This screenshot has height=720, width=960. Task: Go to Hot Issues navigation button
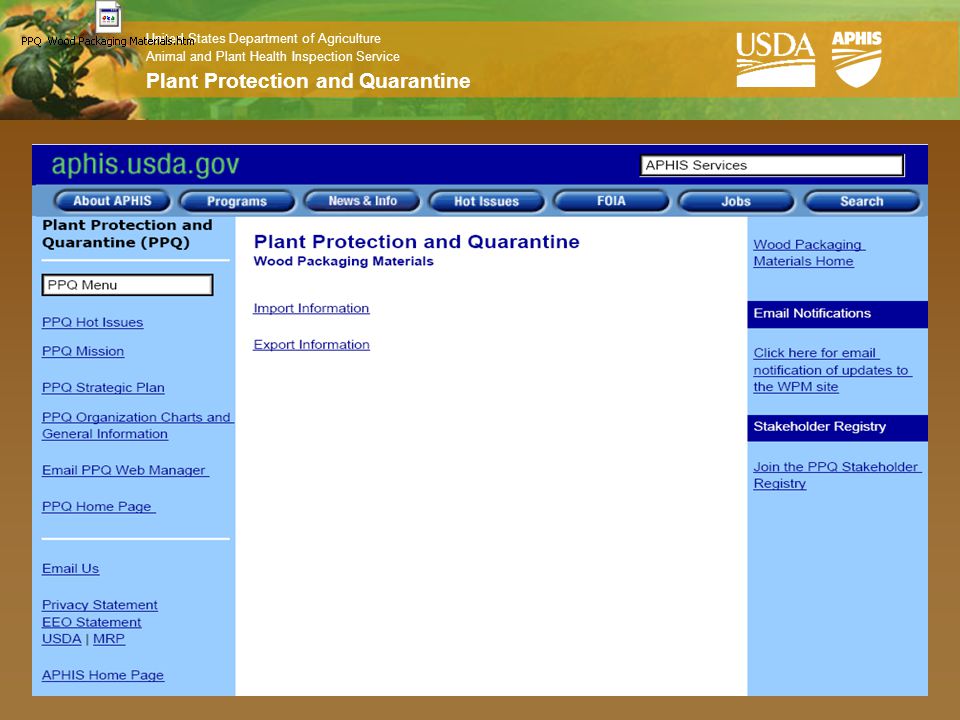pyautogui.click(x=487, y=201)
